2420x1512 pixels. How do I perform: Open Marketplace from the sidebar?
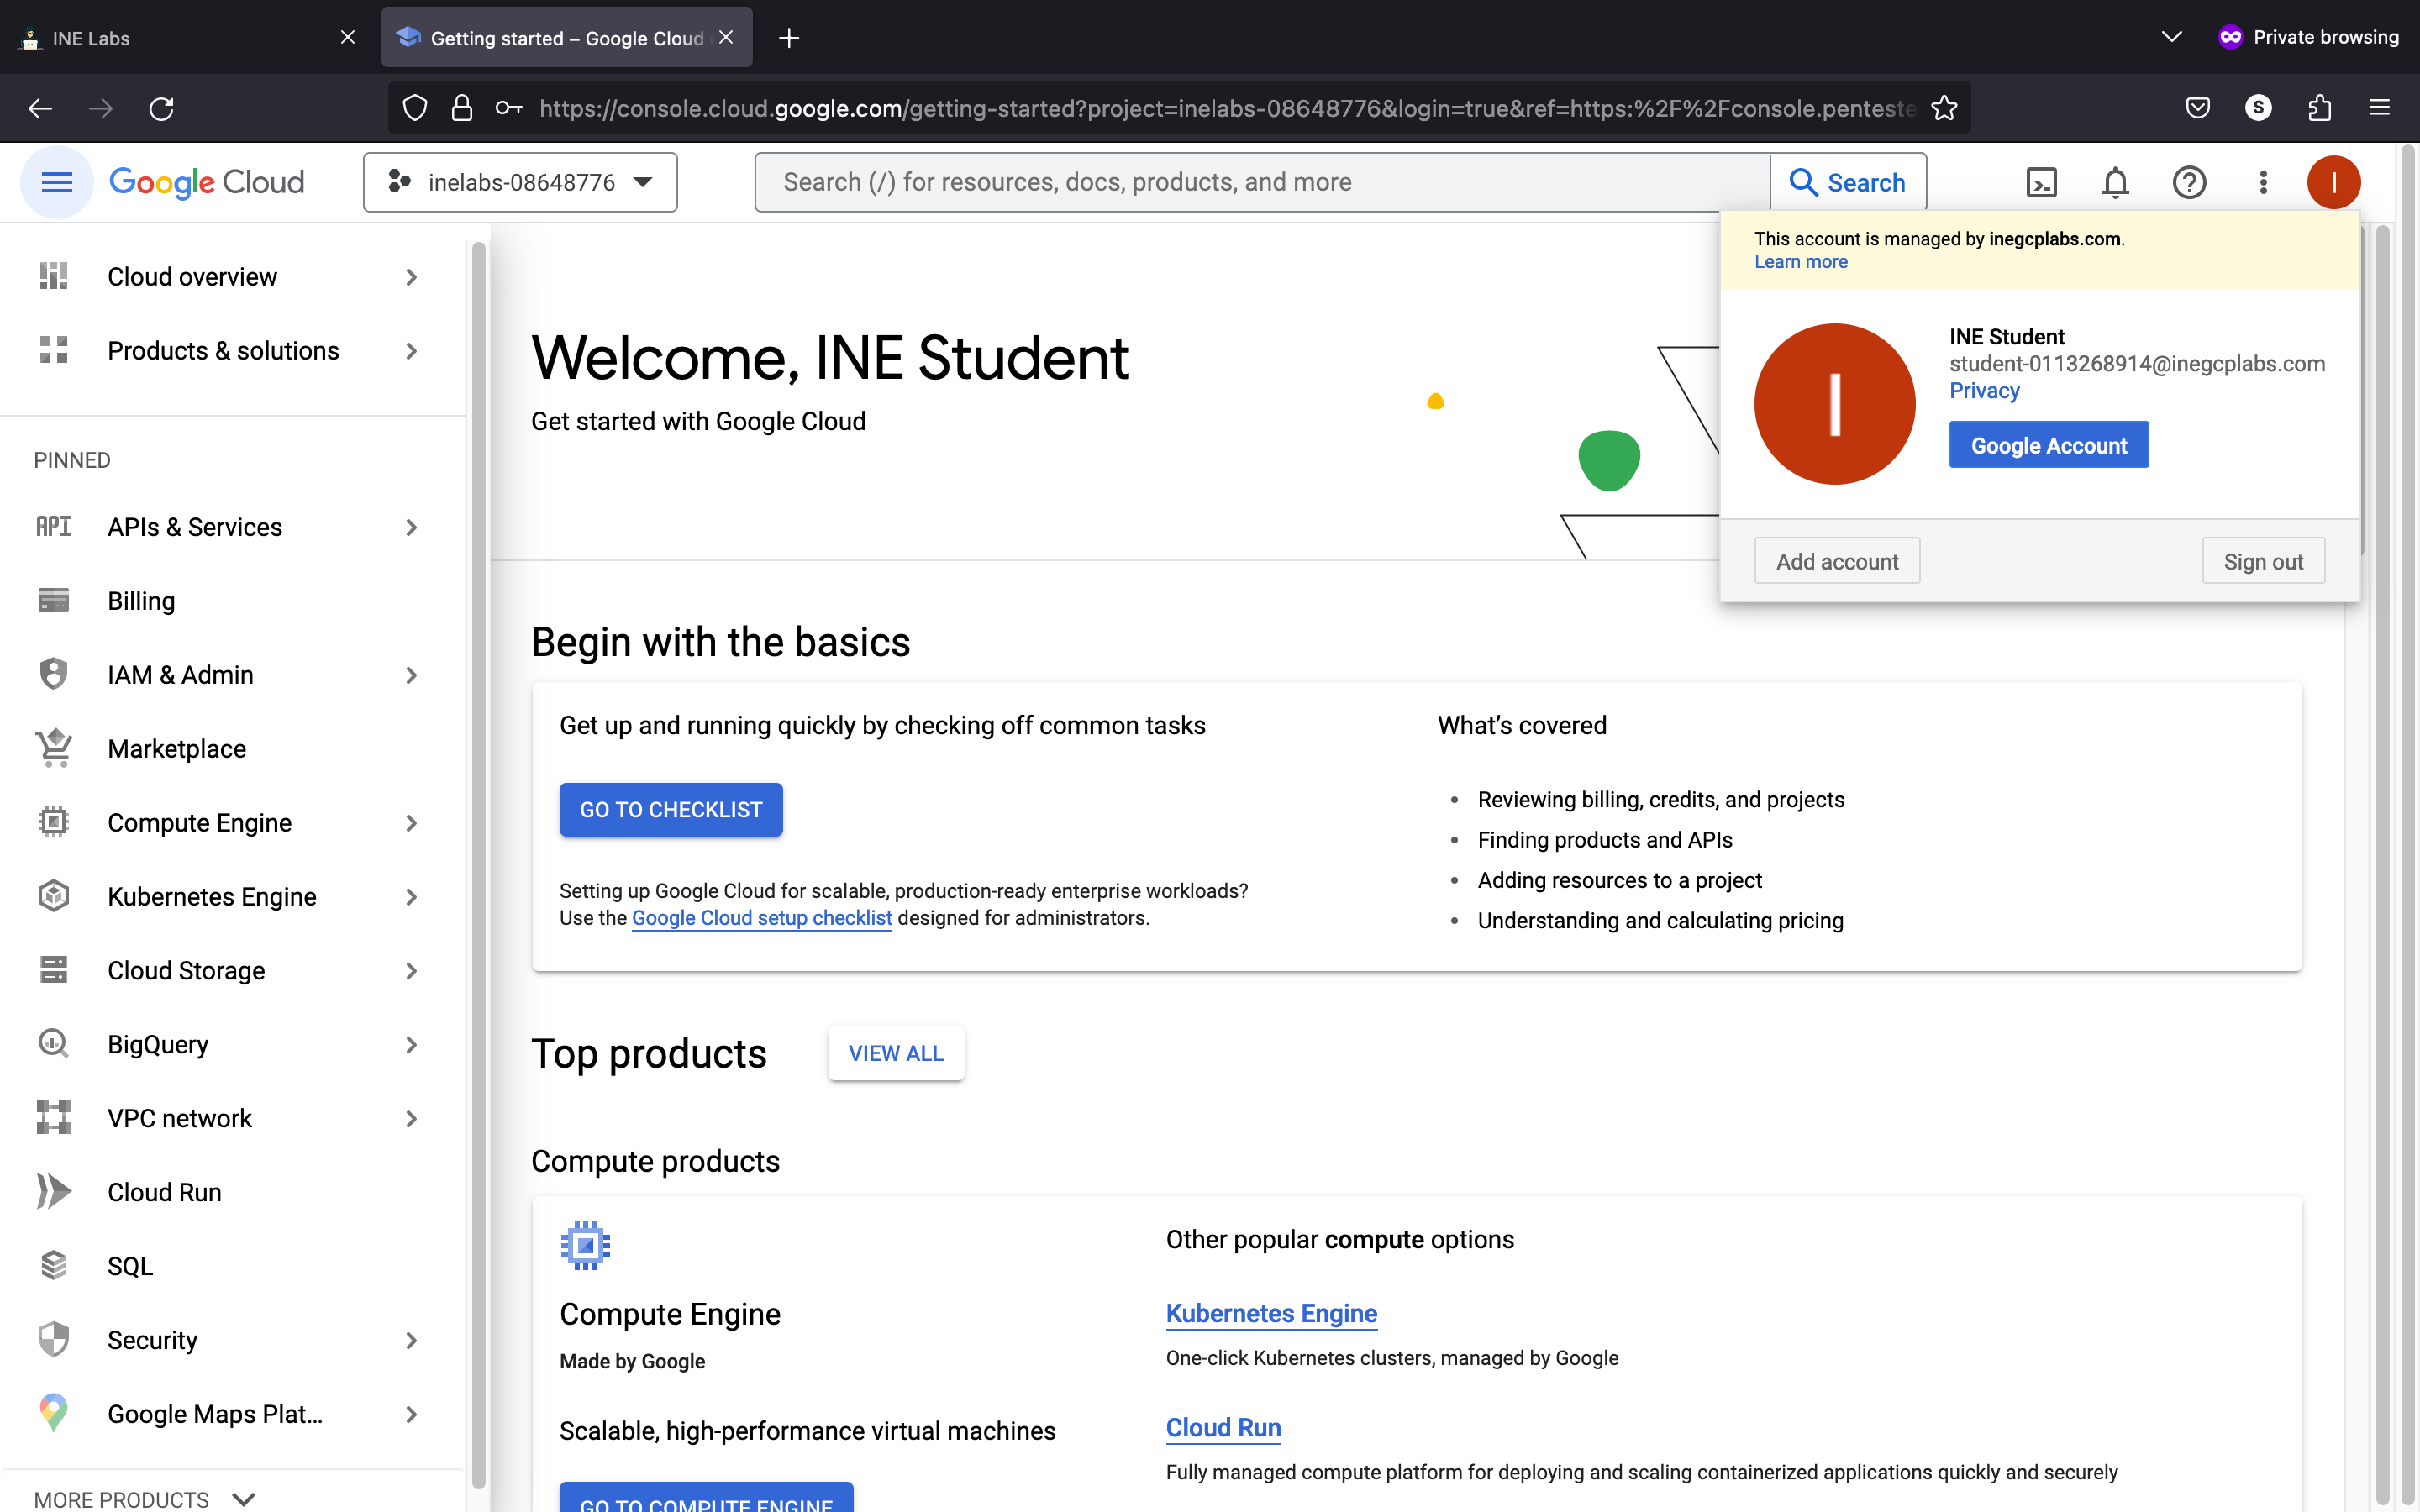232,749
